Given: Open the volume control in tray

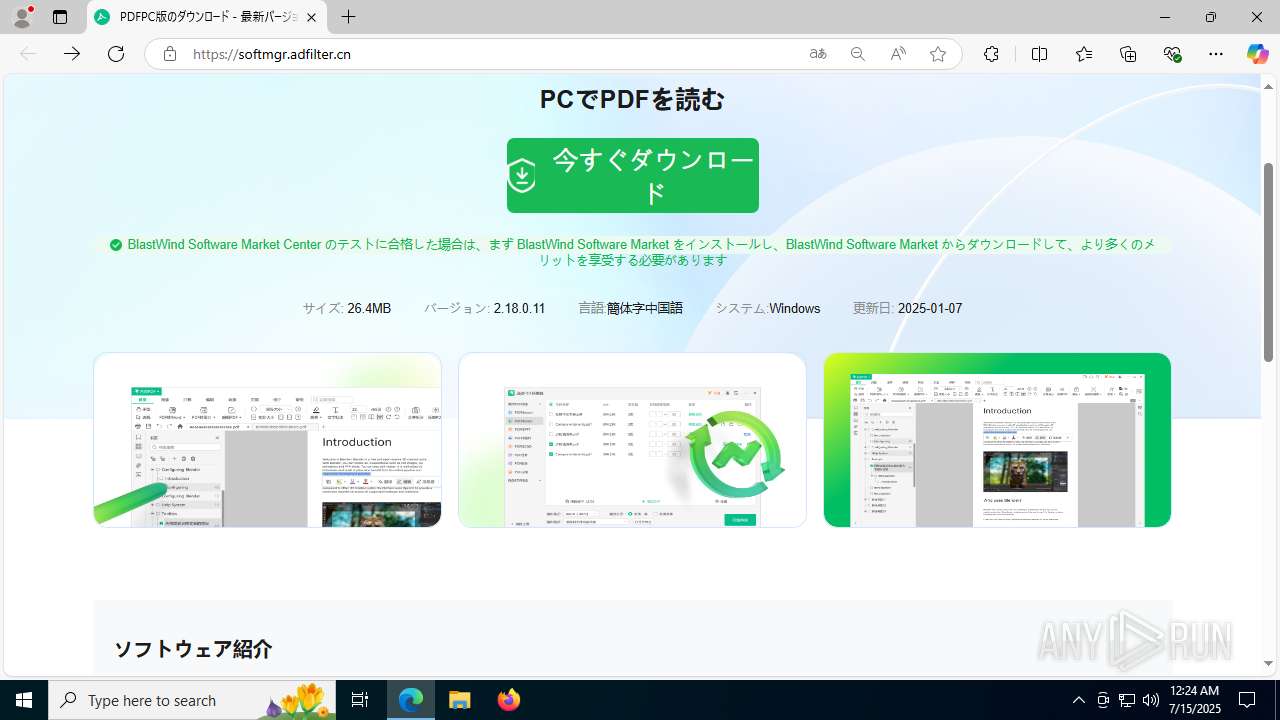Looking at the screenshot, I should coord(1151,700).
